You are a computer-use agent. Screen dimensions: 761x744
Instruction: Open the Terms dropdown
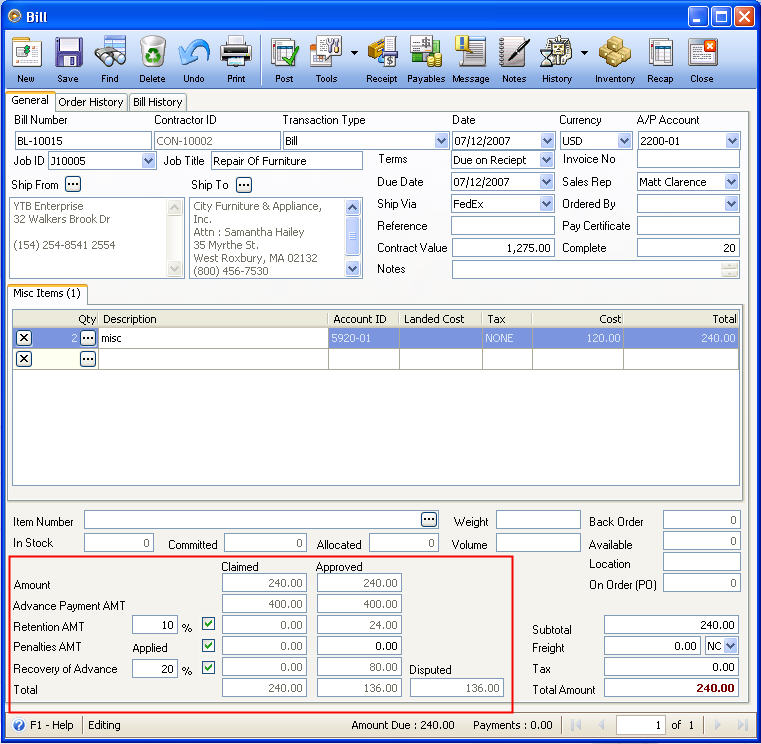point(546,160)
